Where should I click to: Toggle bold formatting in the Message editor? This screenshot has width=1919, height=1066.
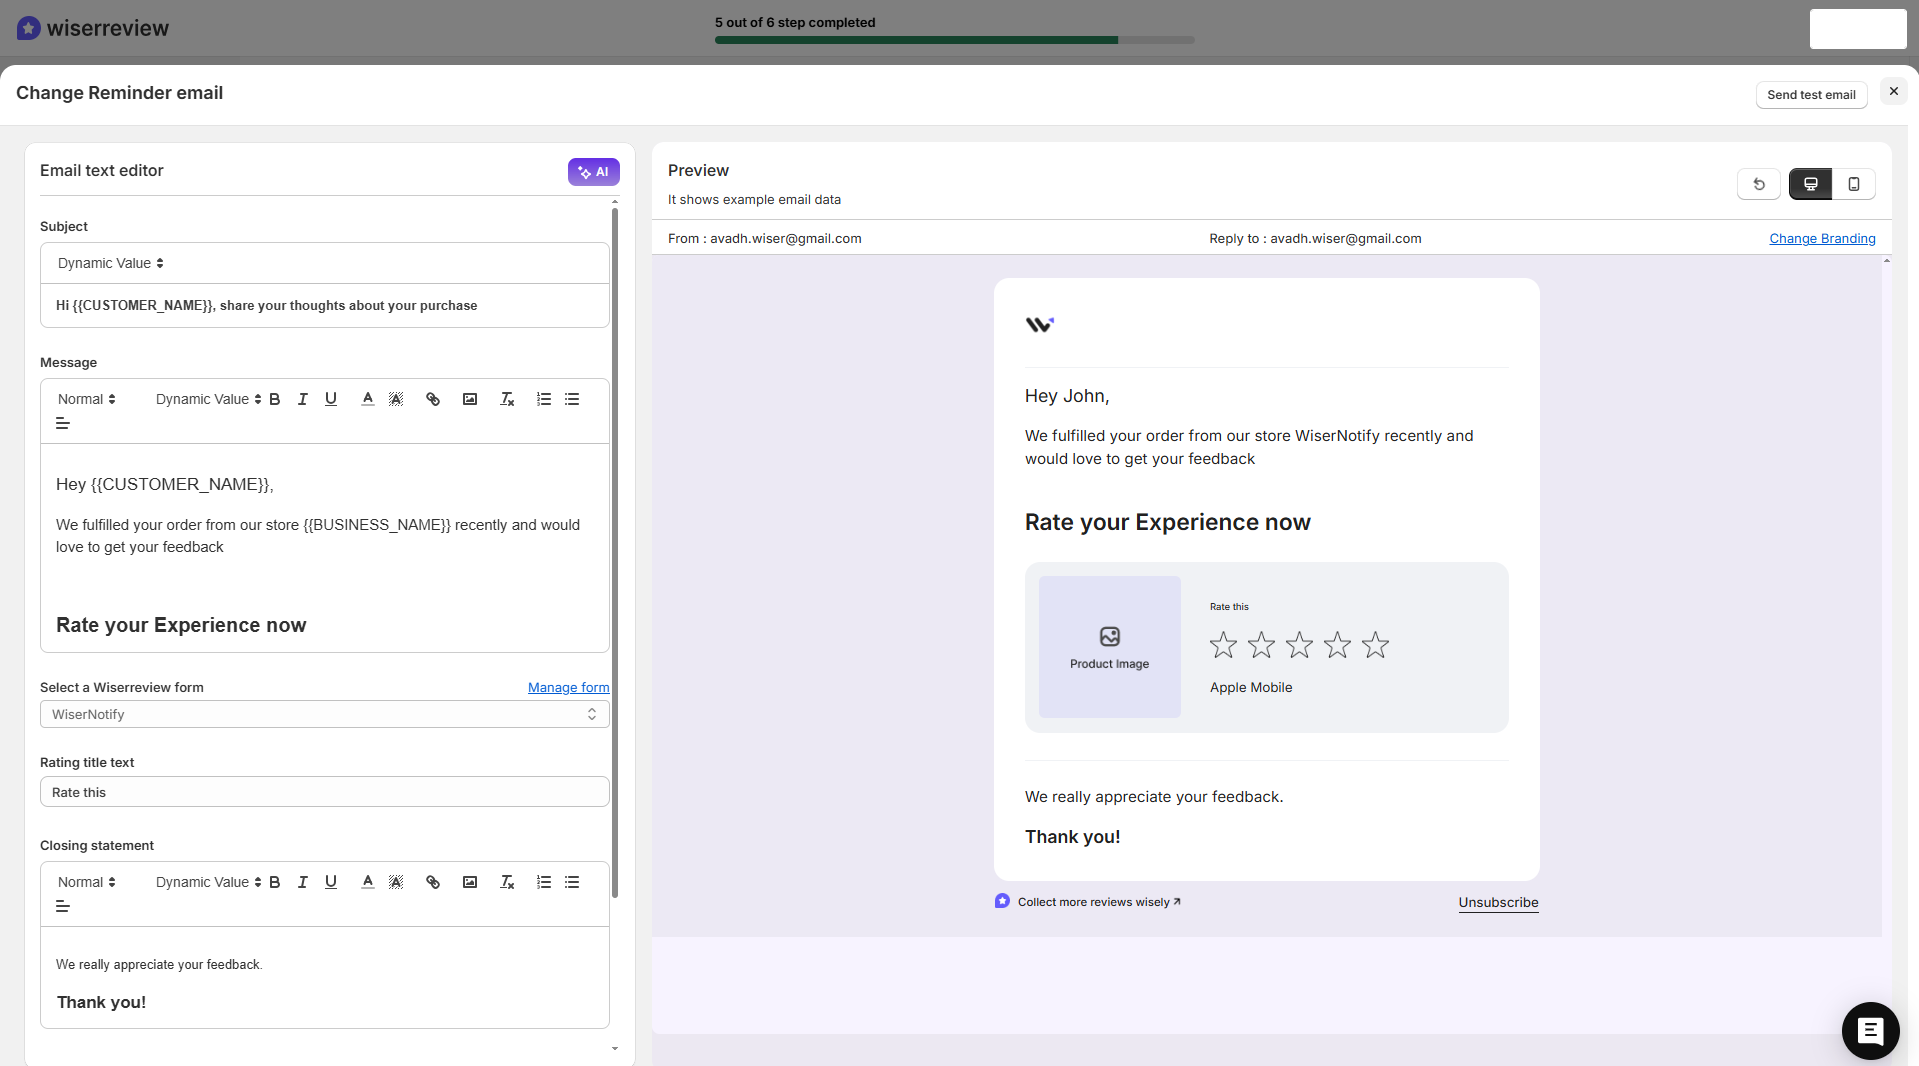[275, 399]
